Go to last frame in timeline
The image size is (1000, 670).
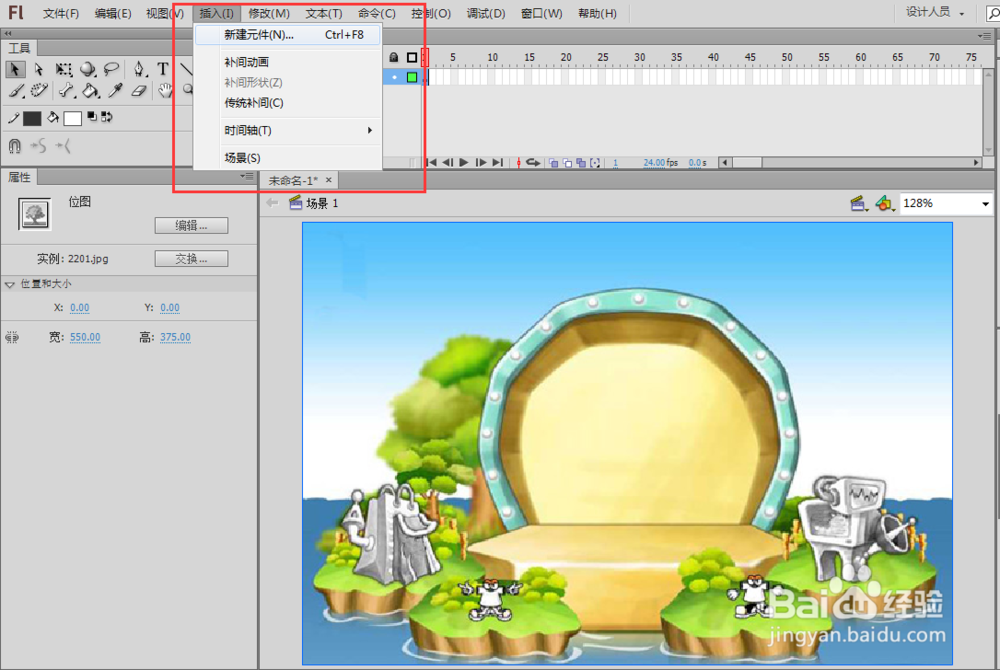[497, 163]
